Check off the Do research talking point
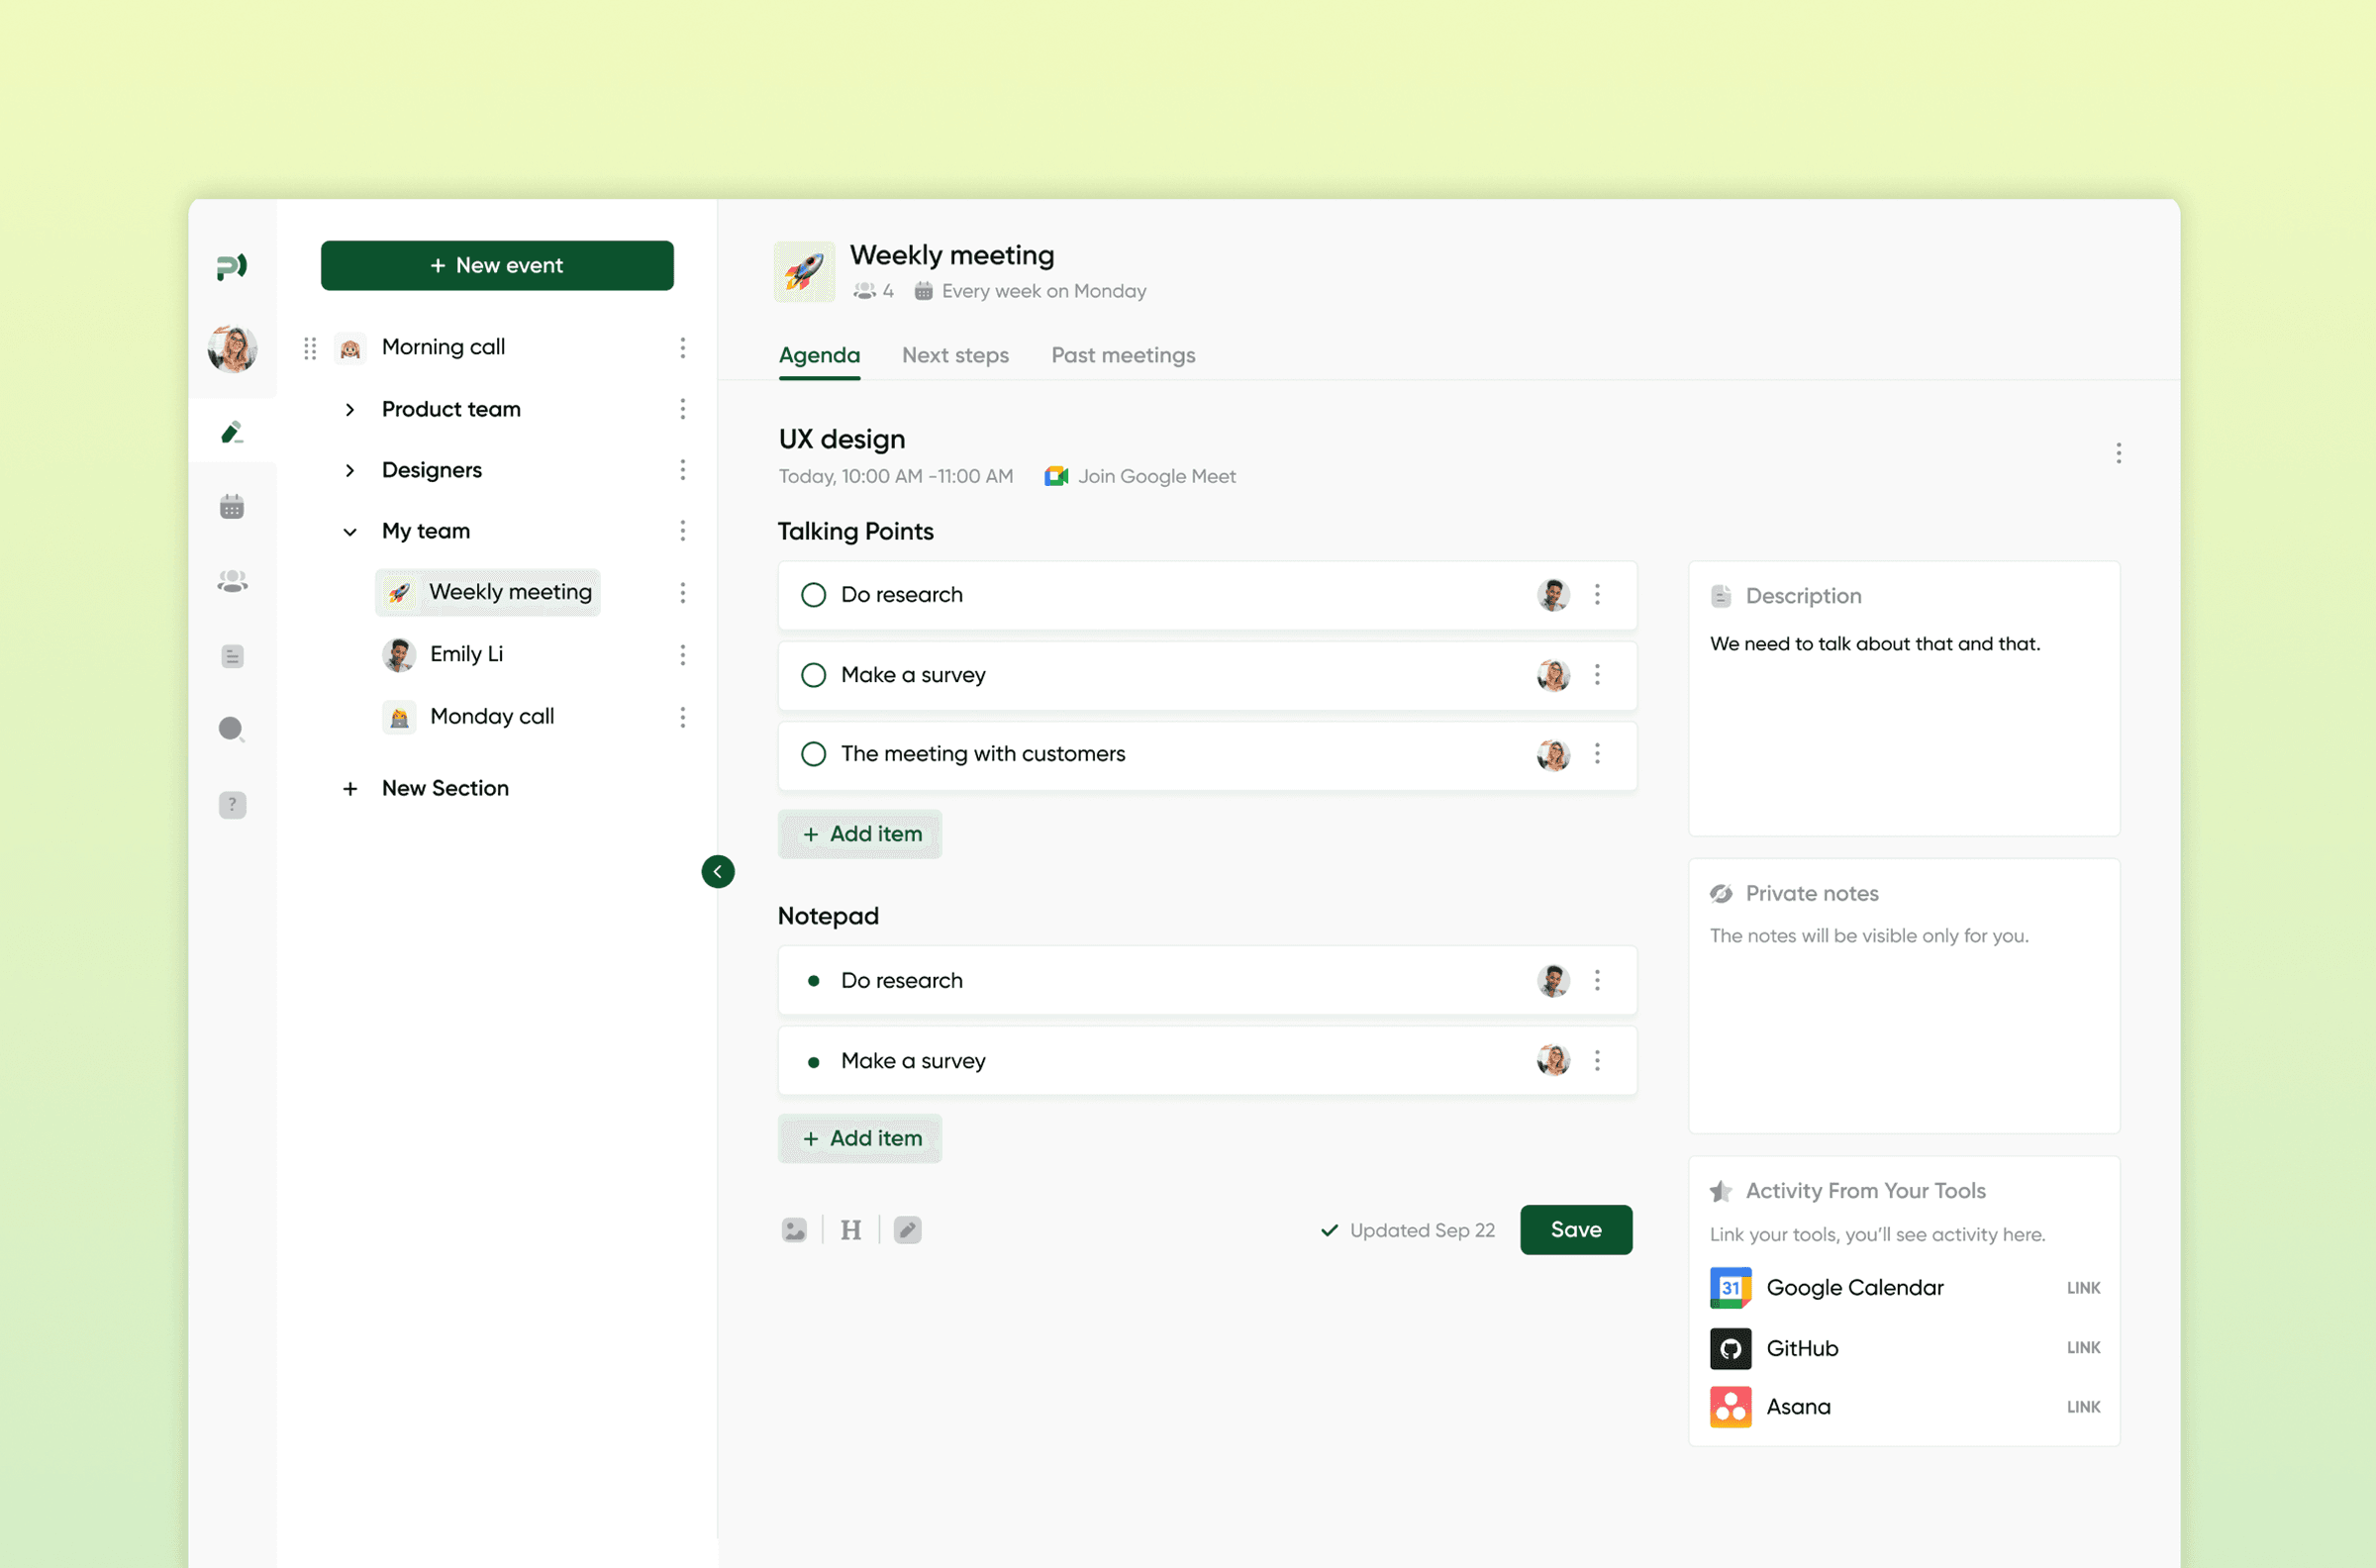2376x1568 pixels. (813, 595)
